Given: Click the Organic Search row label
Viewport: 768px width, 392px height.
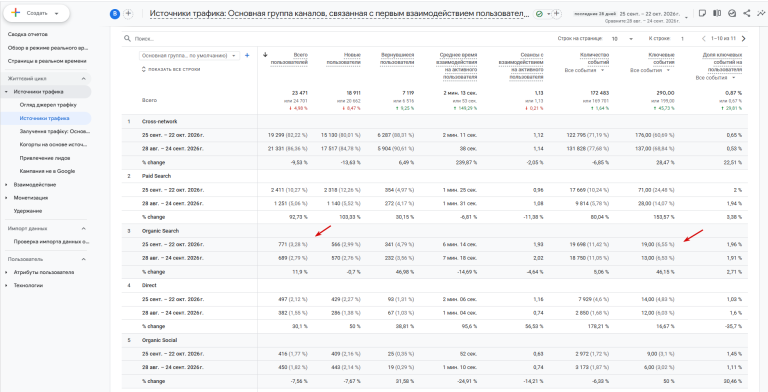Looking at the screenshot, I should pyautogui.click(x=161, y=231).
